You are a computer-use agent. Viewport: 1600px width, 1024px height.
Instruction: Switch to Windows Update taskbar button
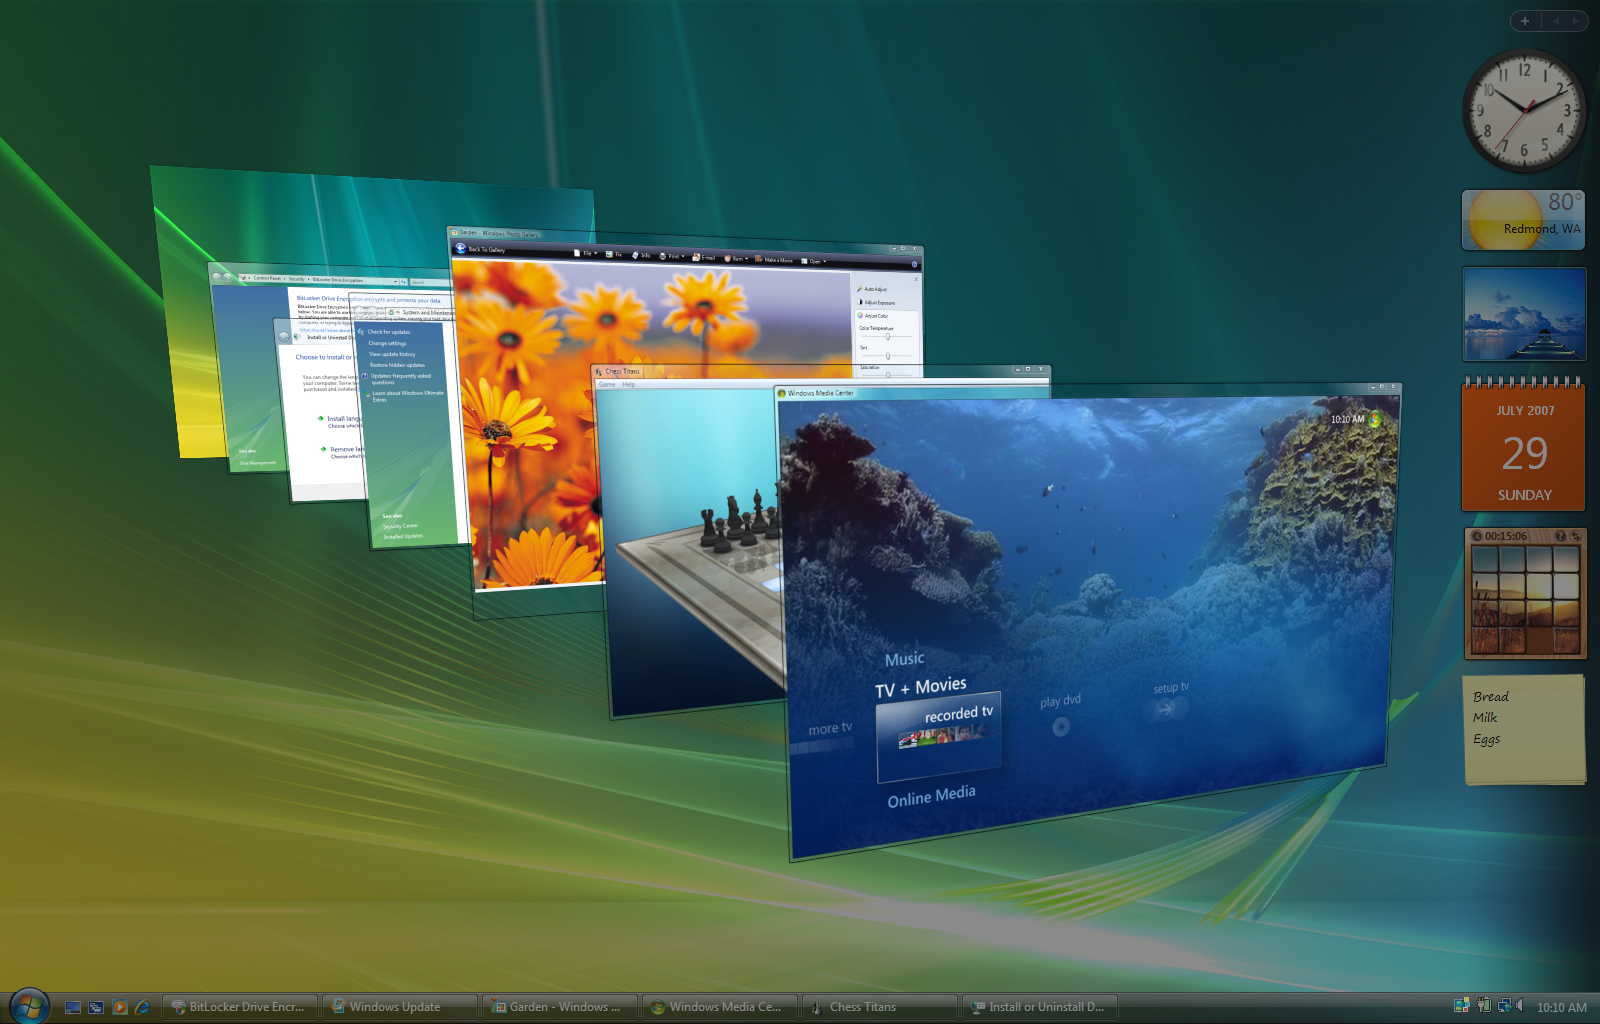399,1007
